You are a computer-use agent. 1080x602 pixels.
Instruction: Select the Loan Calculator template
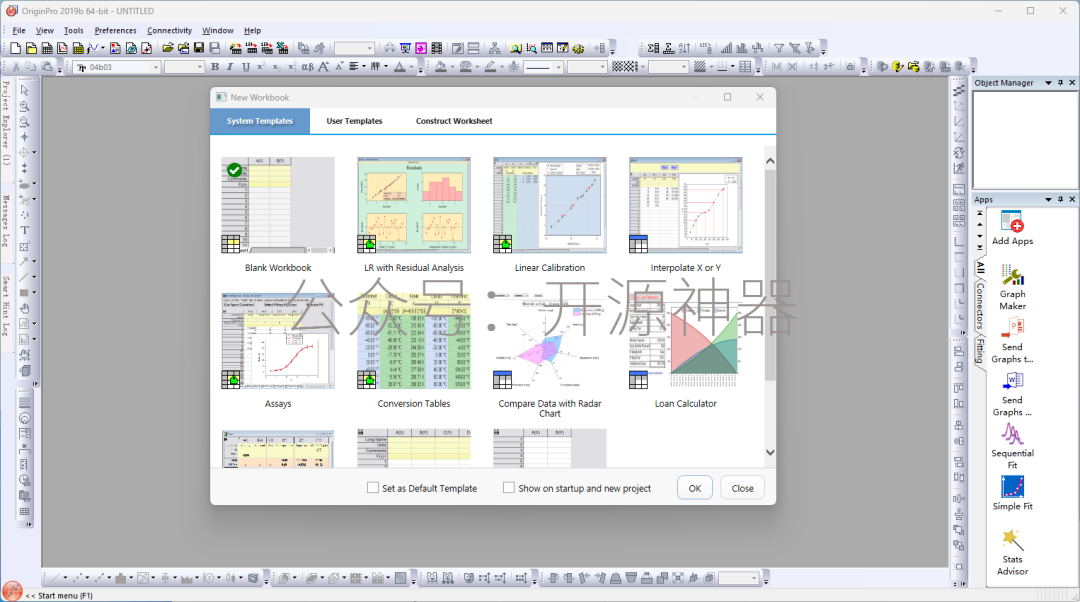685,351
